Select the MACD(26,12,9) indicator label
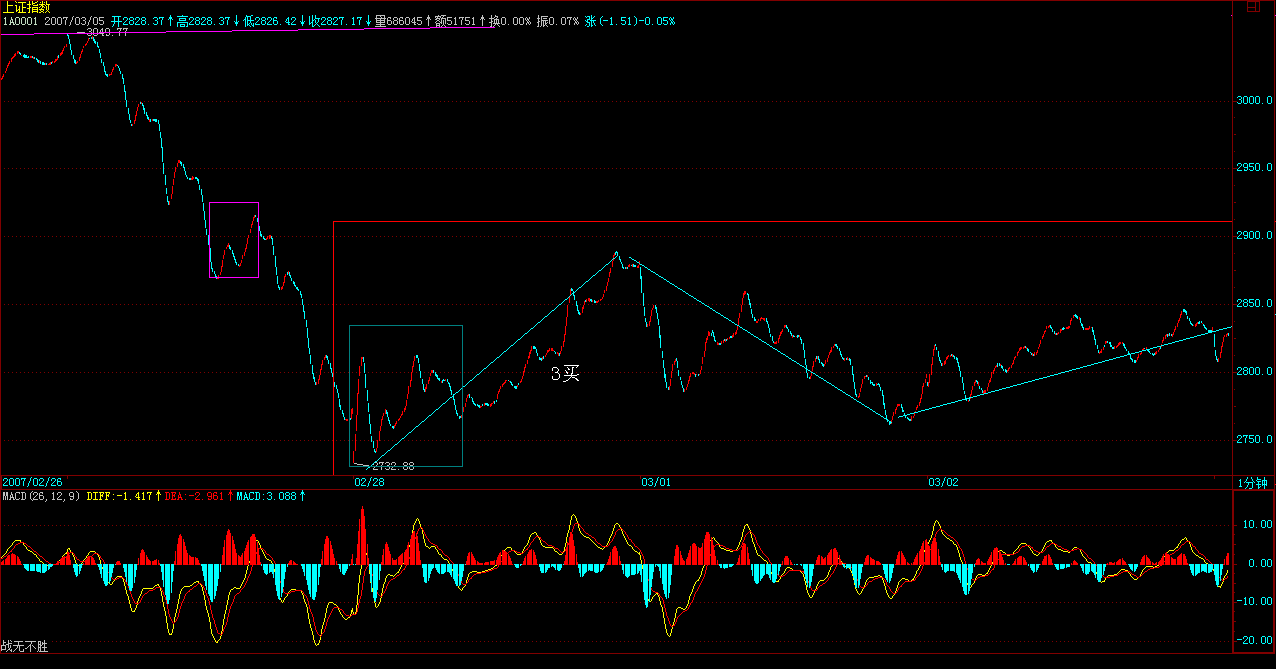Viewport: 1276px width, 669px height. click(x=42, y=496)
